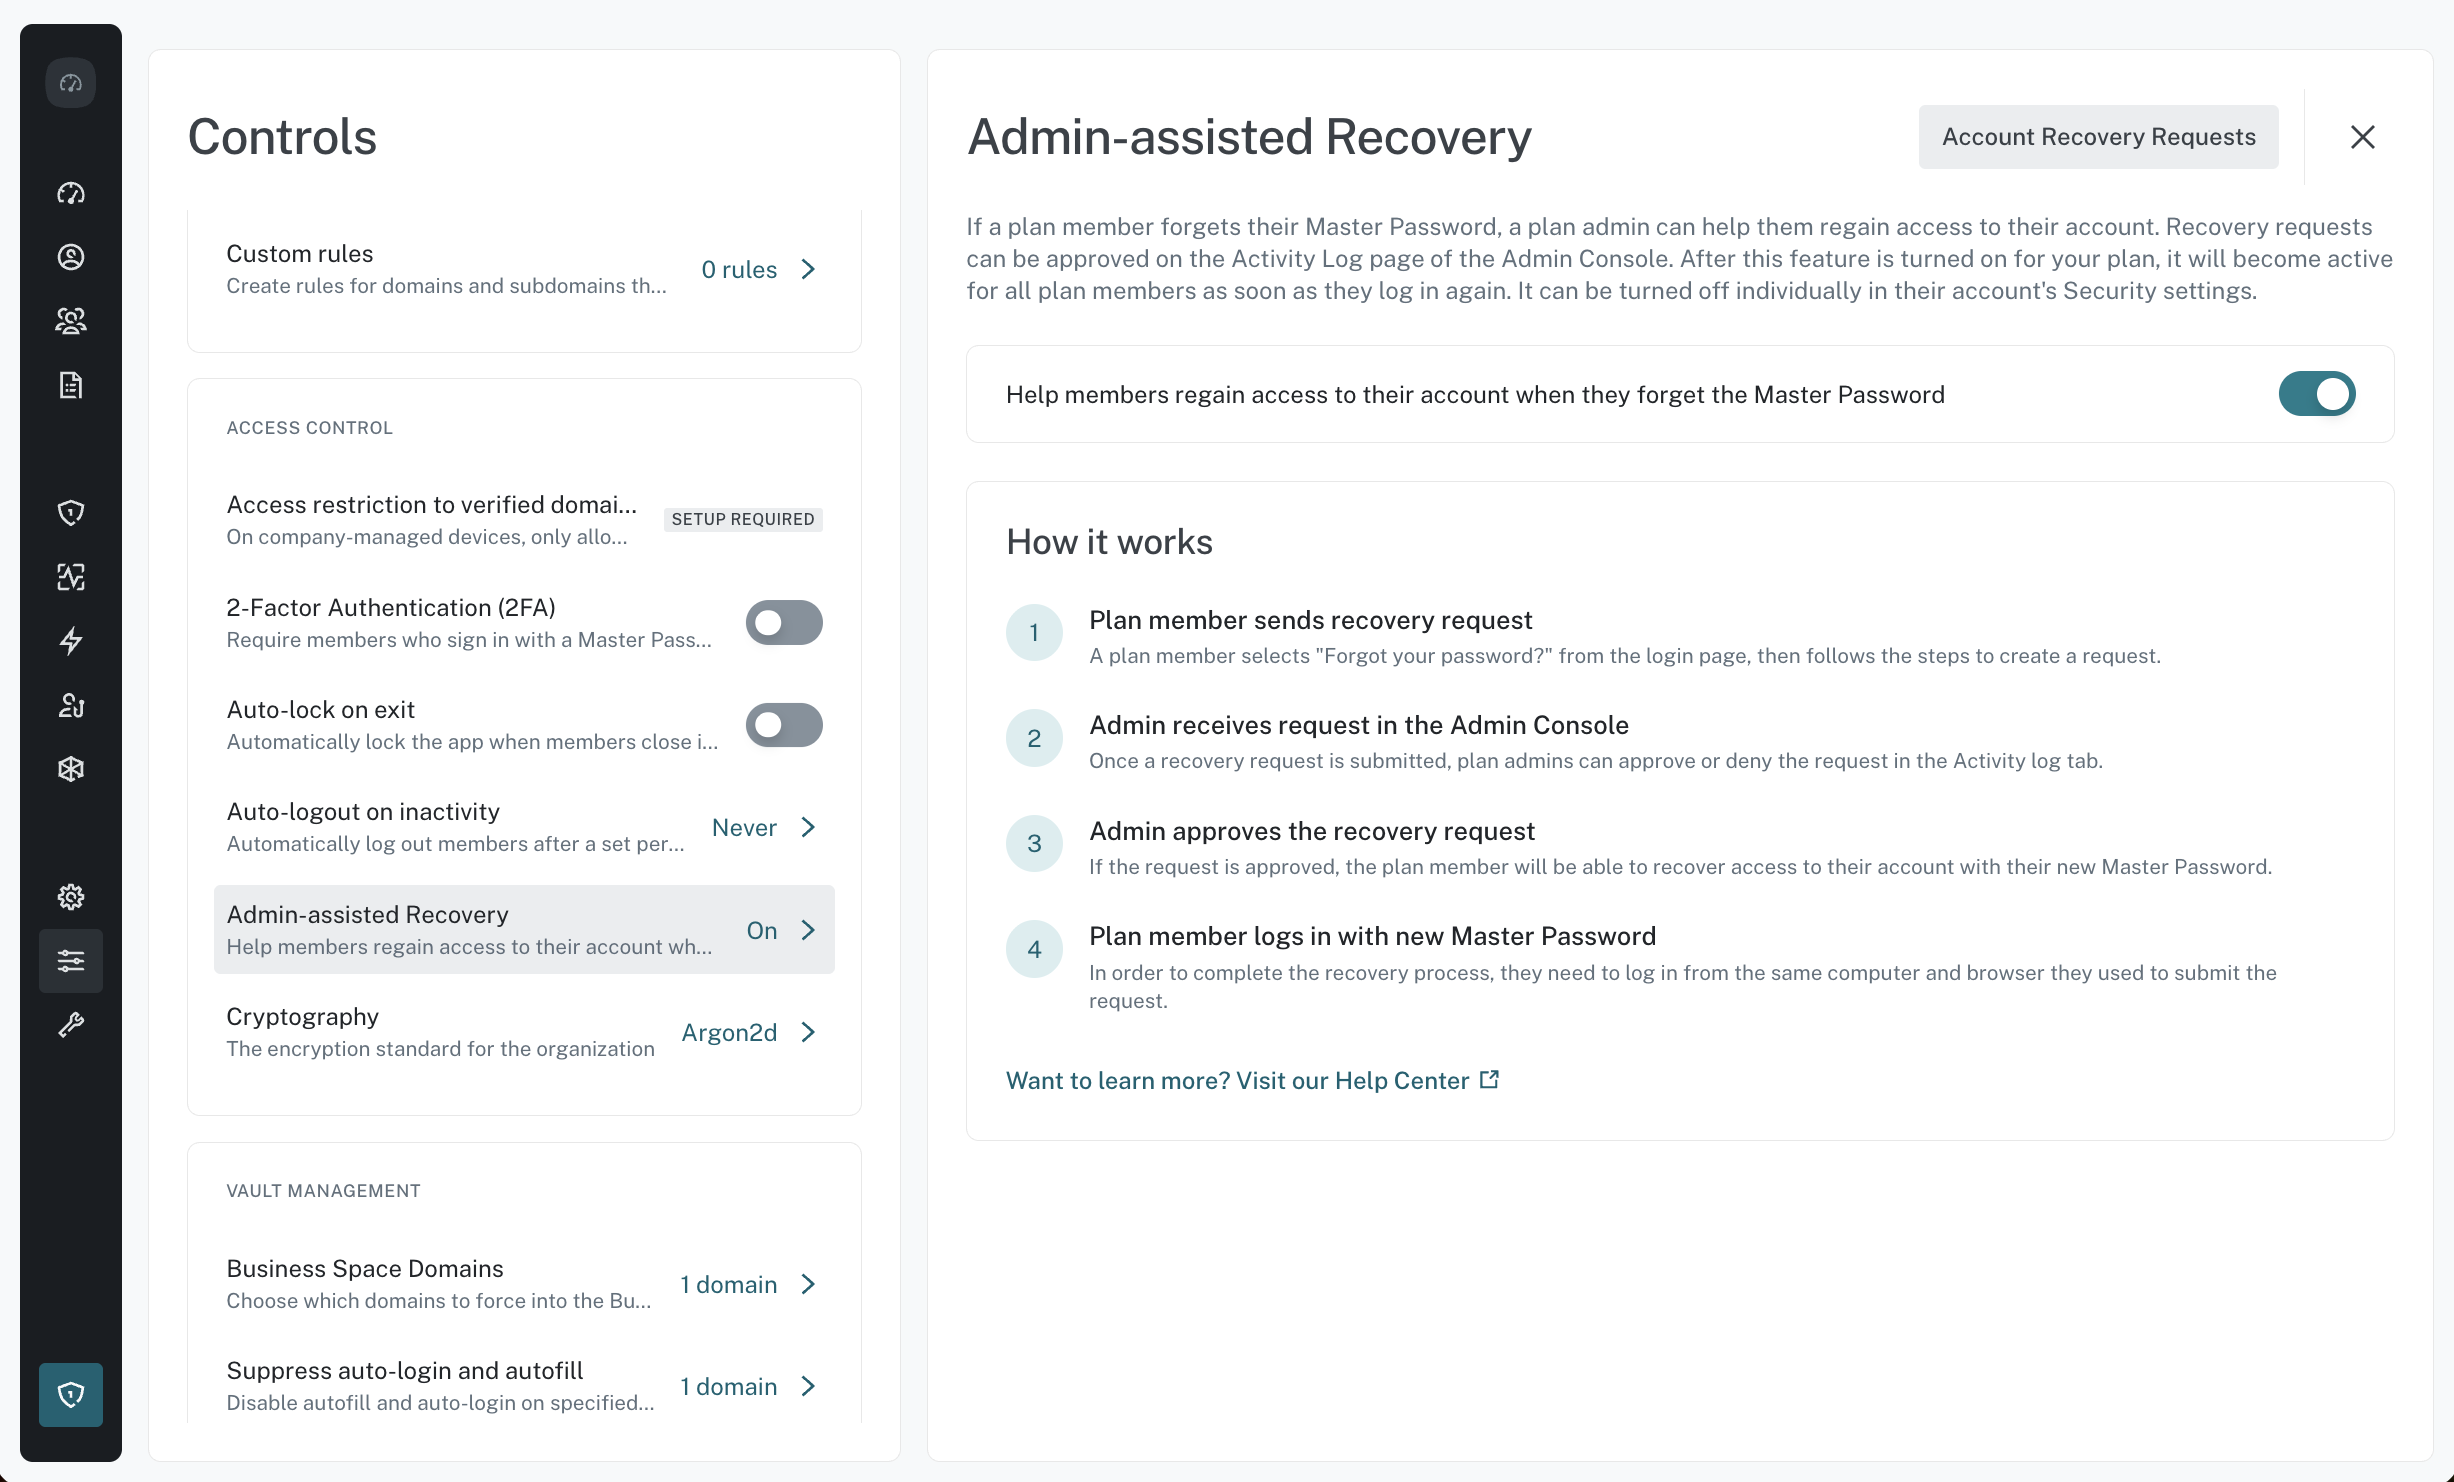This screenshot has height=1482, width=2454.
Task: Toggle Auto-lock on exit switch
Action: (784, 725)
